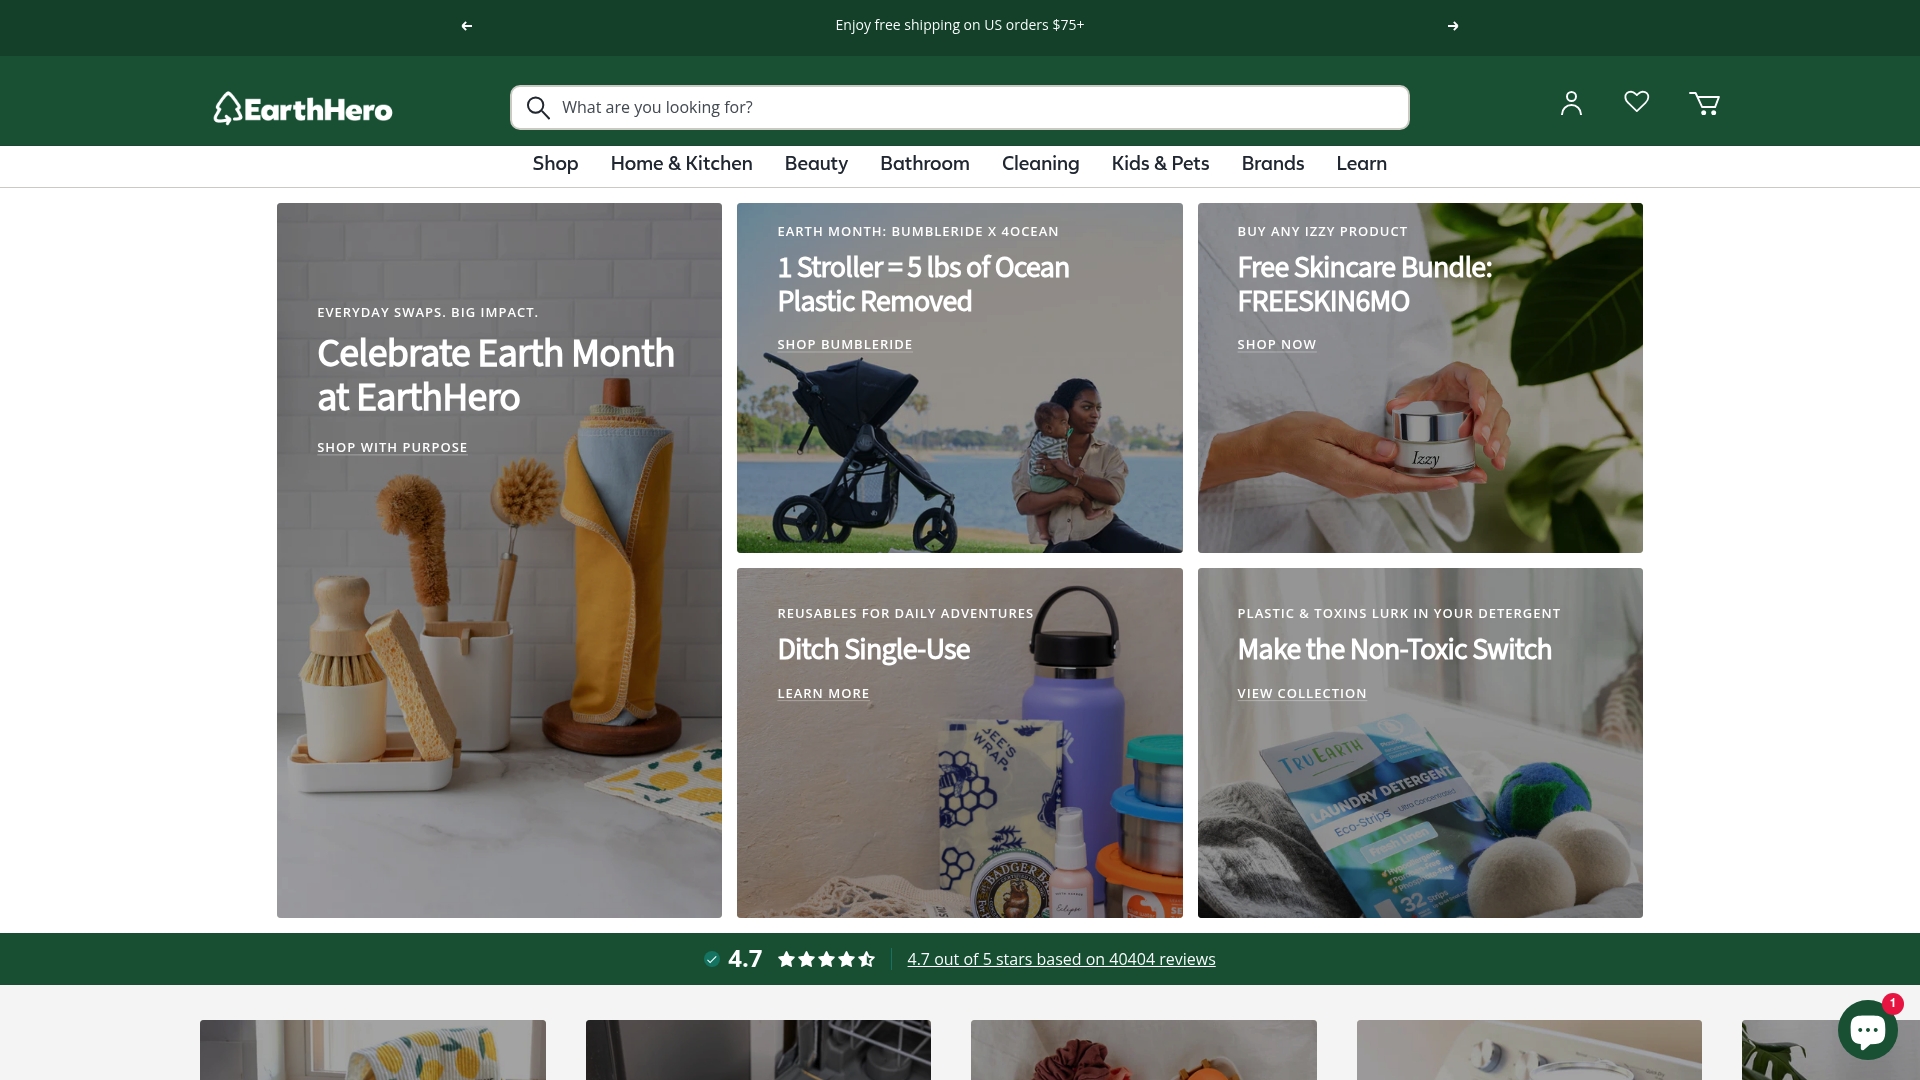This screenshot has height=1080, width=1920.
Task: Open the Cleaning menu
Action: [1040, 164]
